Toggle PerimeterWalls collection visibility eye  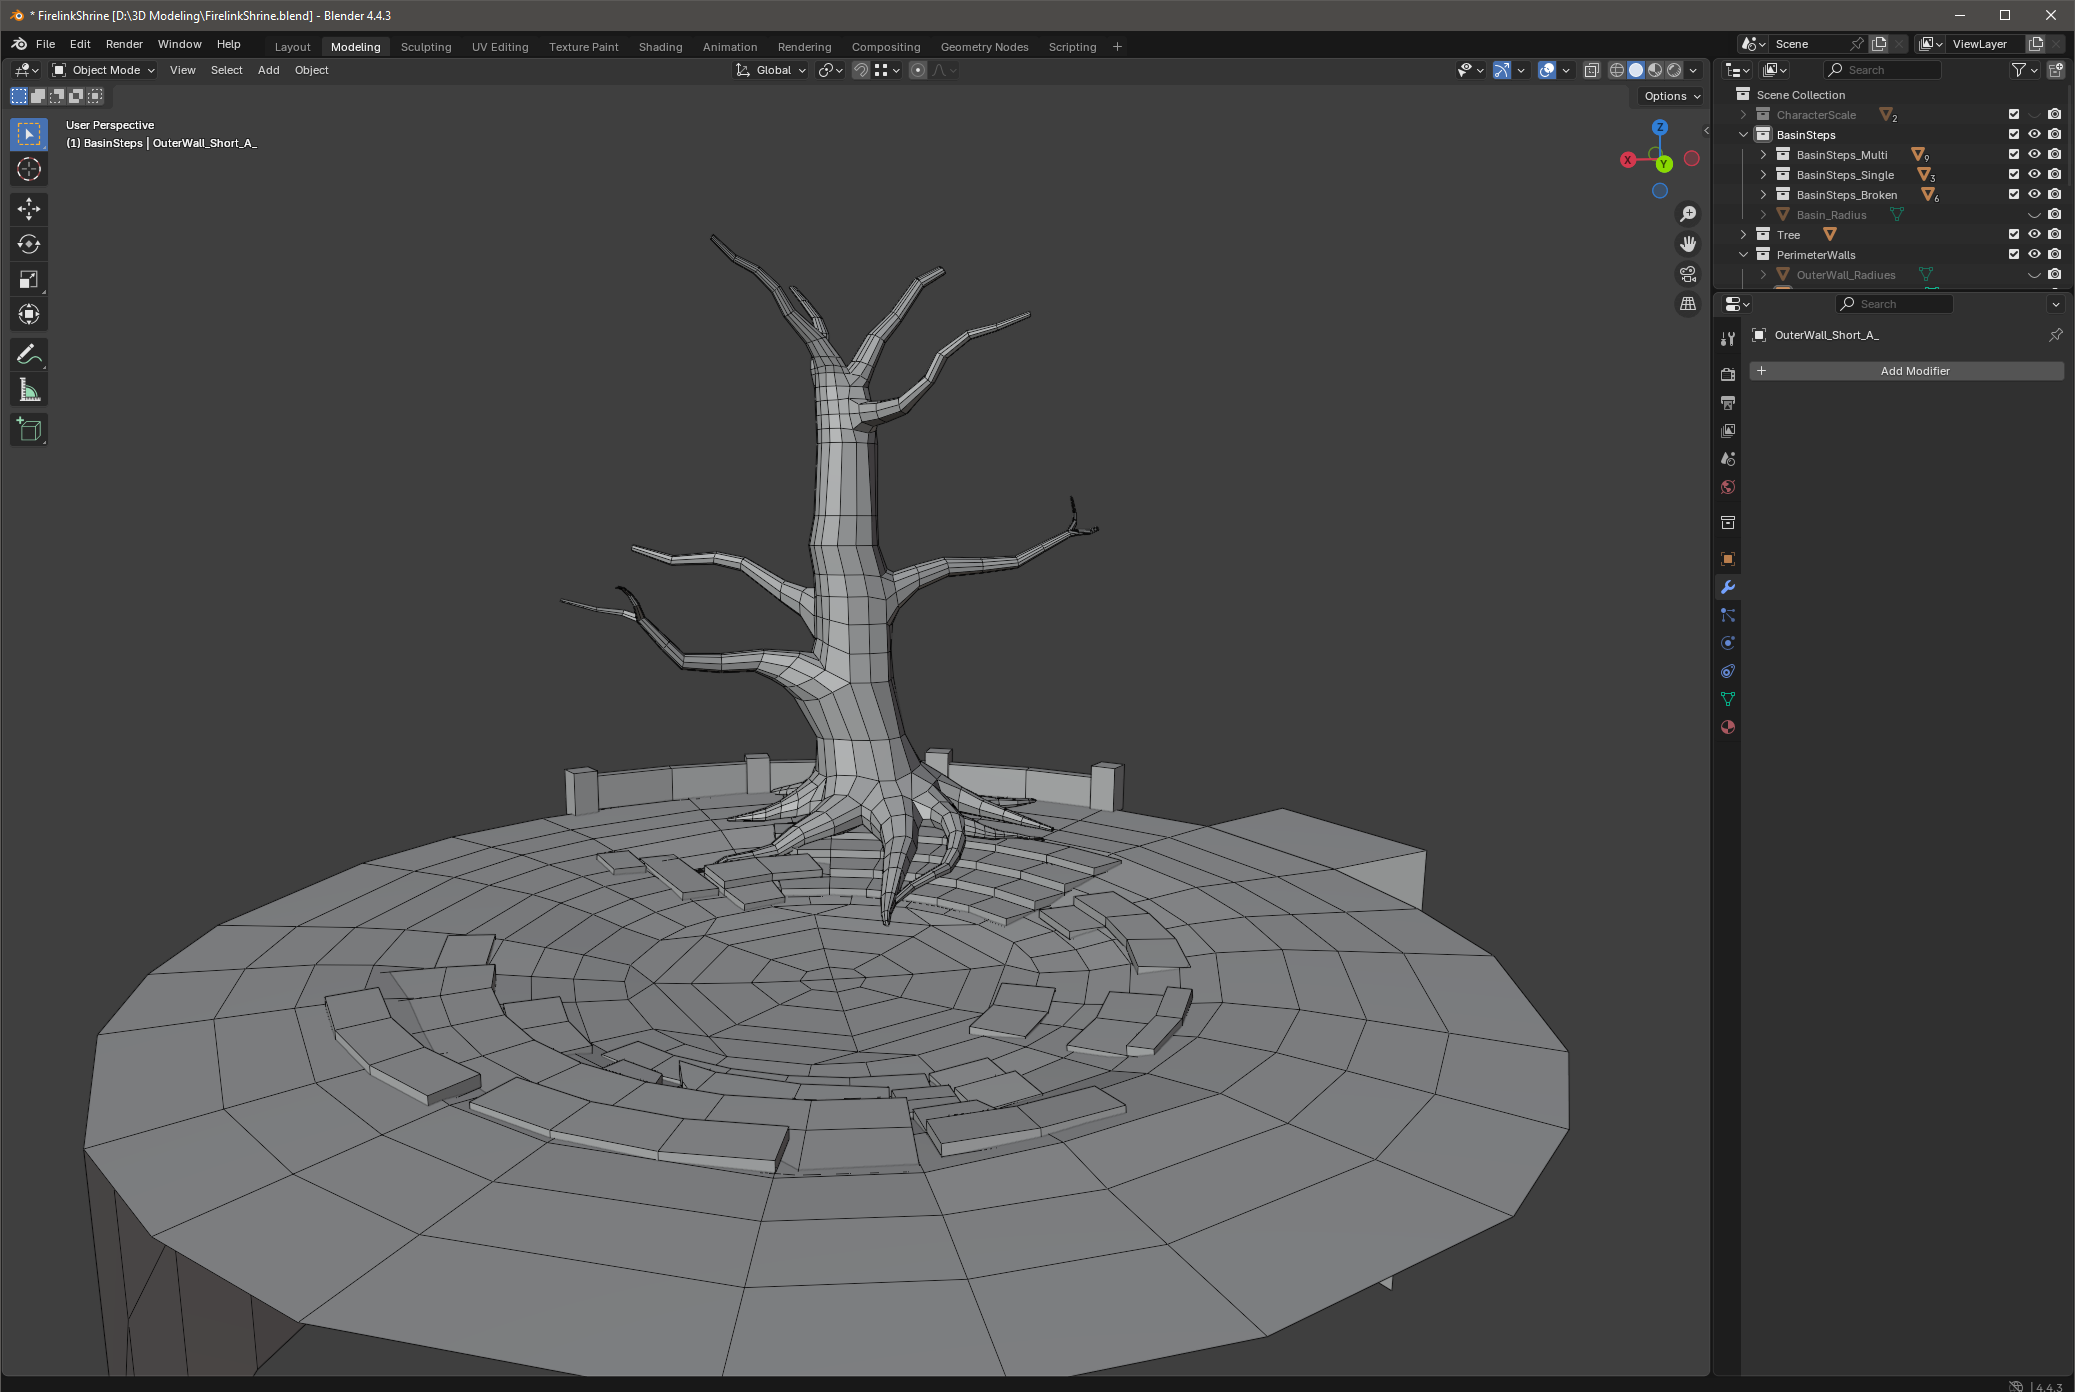pos(2034,254)
